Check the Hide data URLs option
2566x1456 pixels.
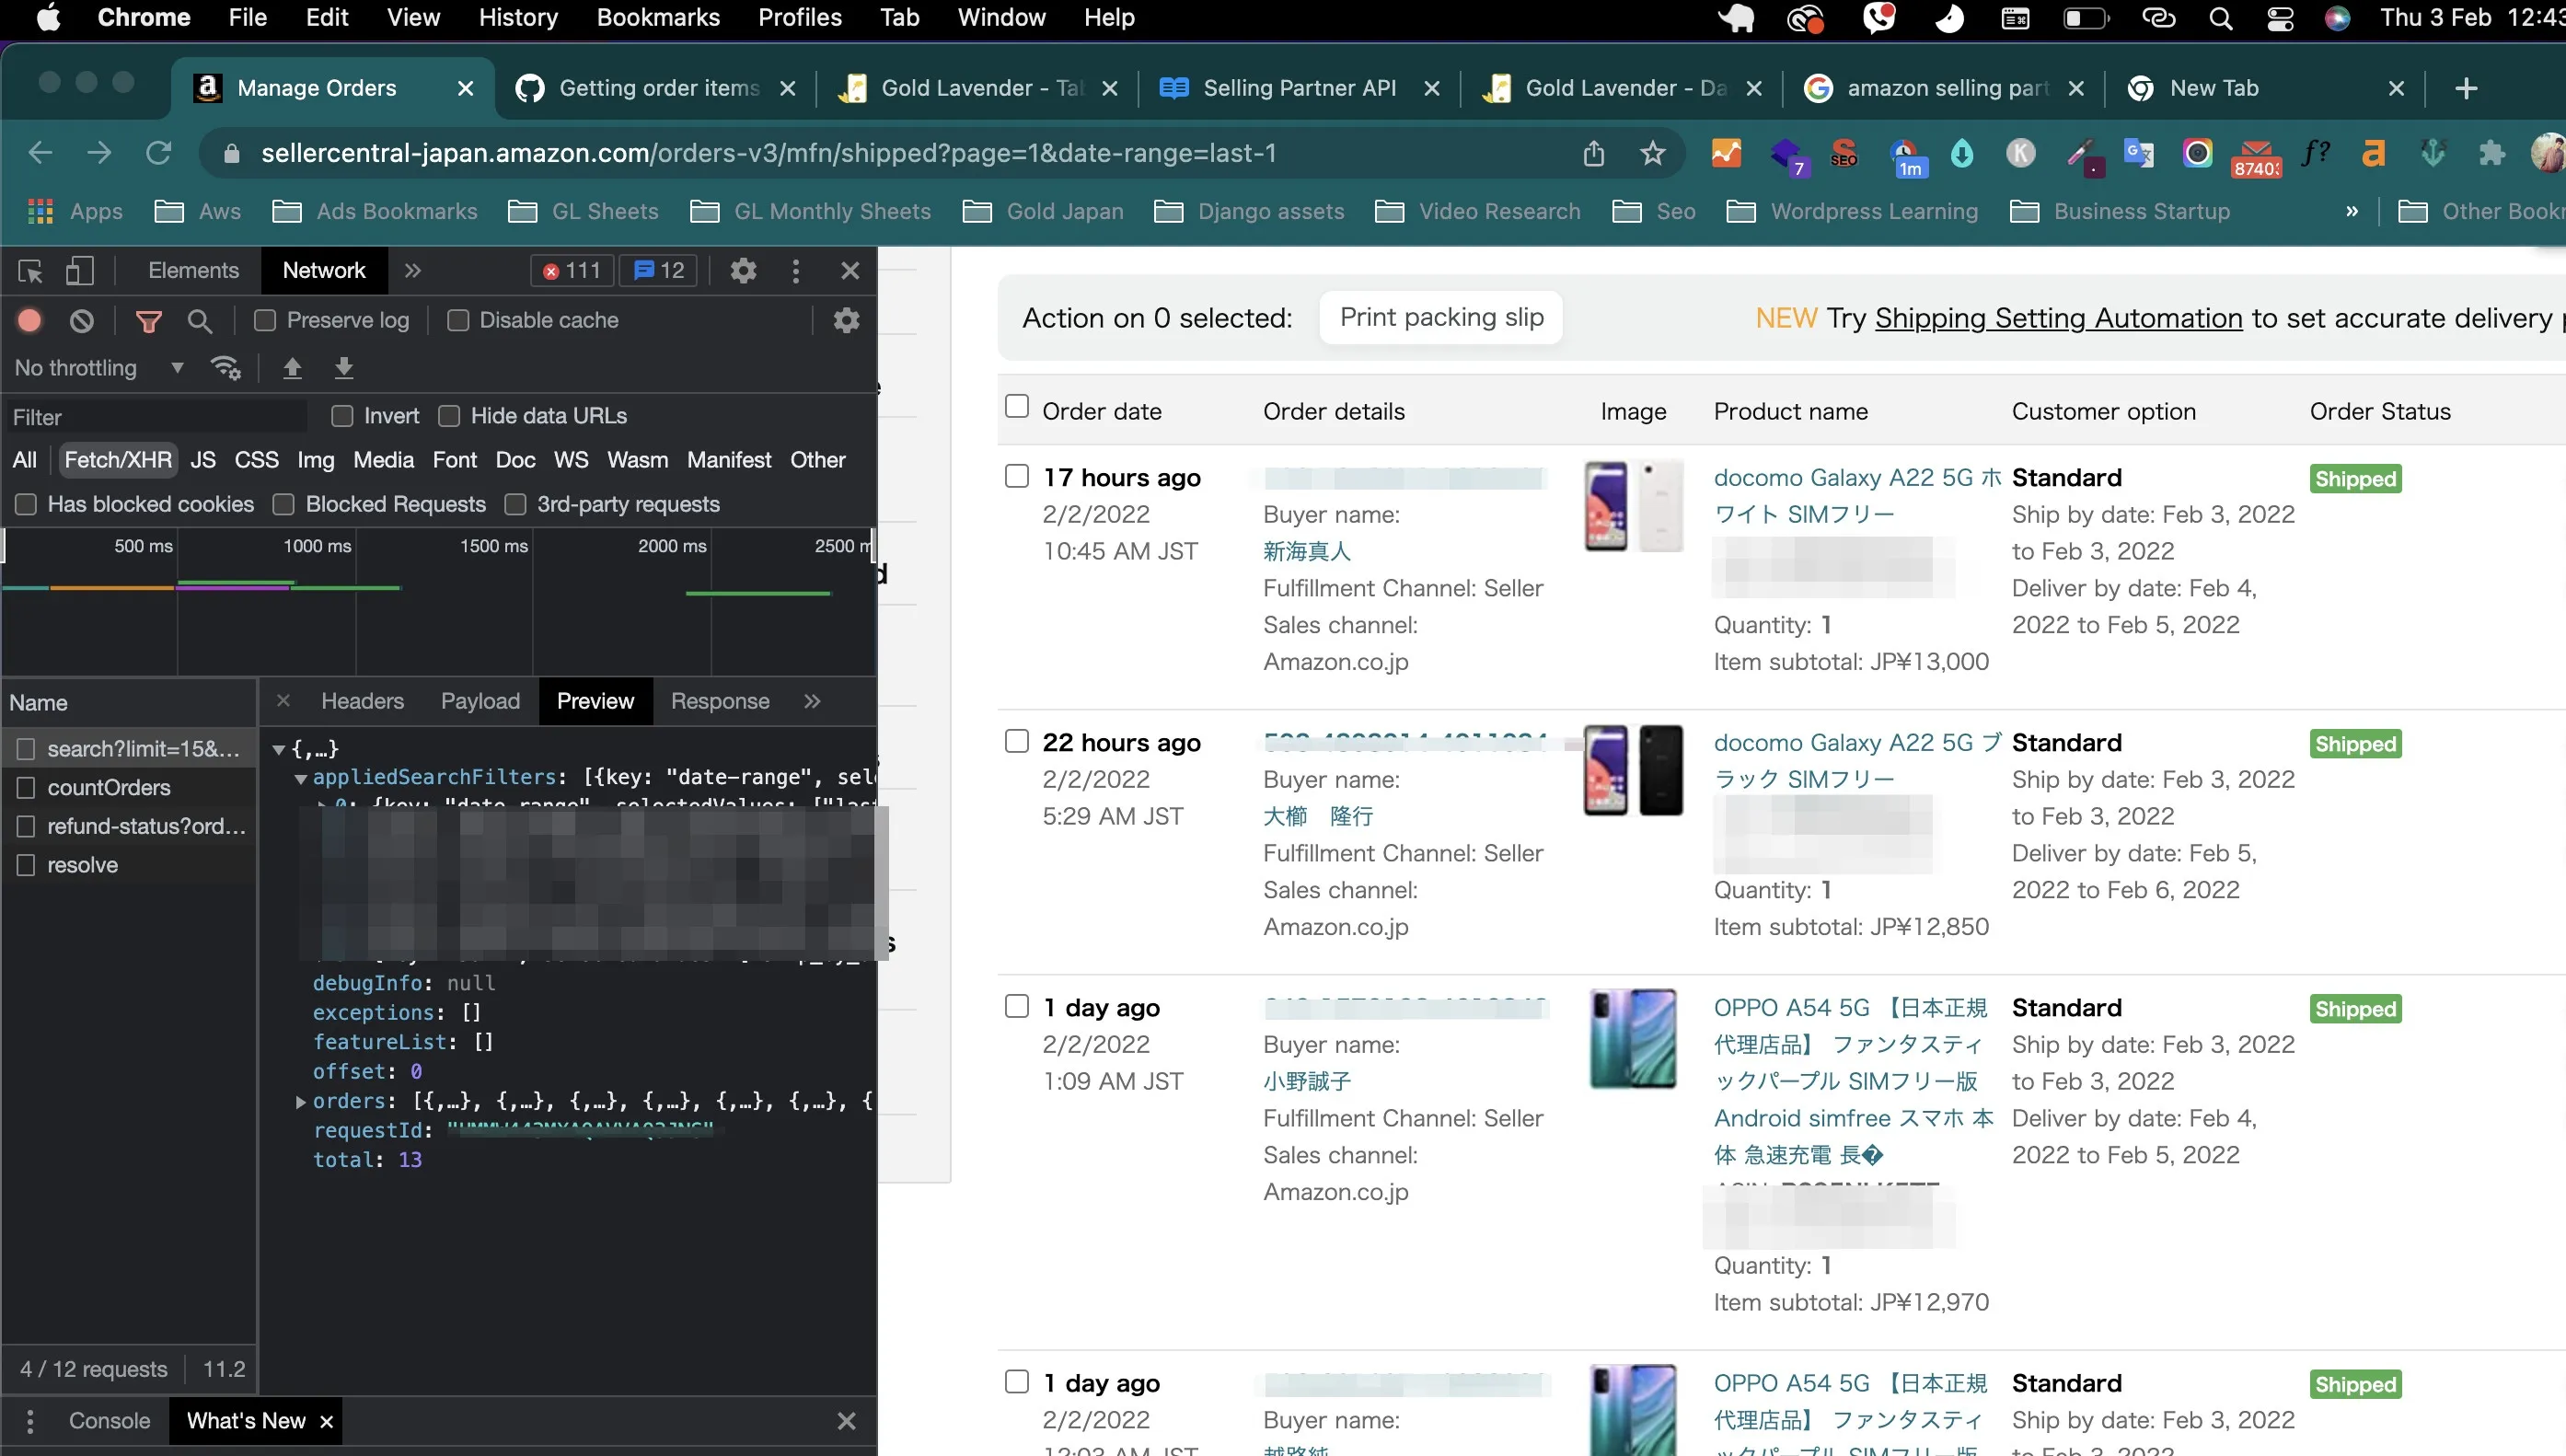point(449,416)
